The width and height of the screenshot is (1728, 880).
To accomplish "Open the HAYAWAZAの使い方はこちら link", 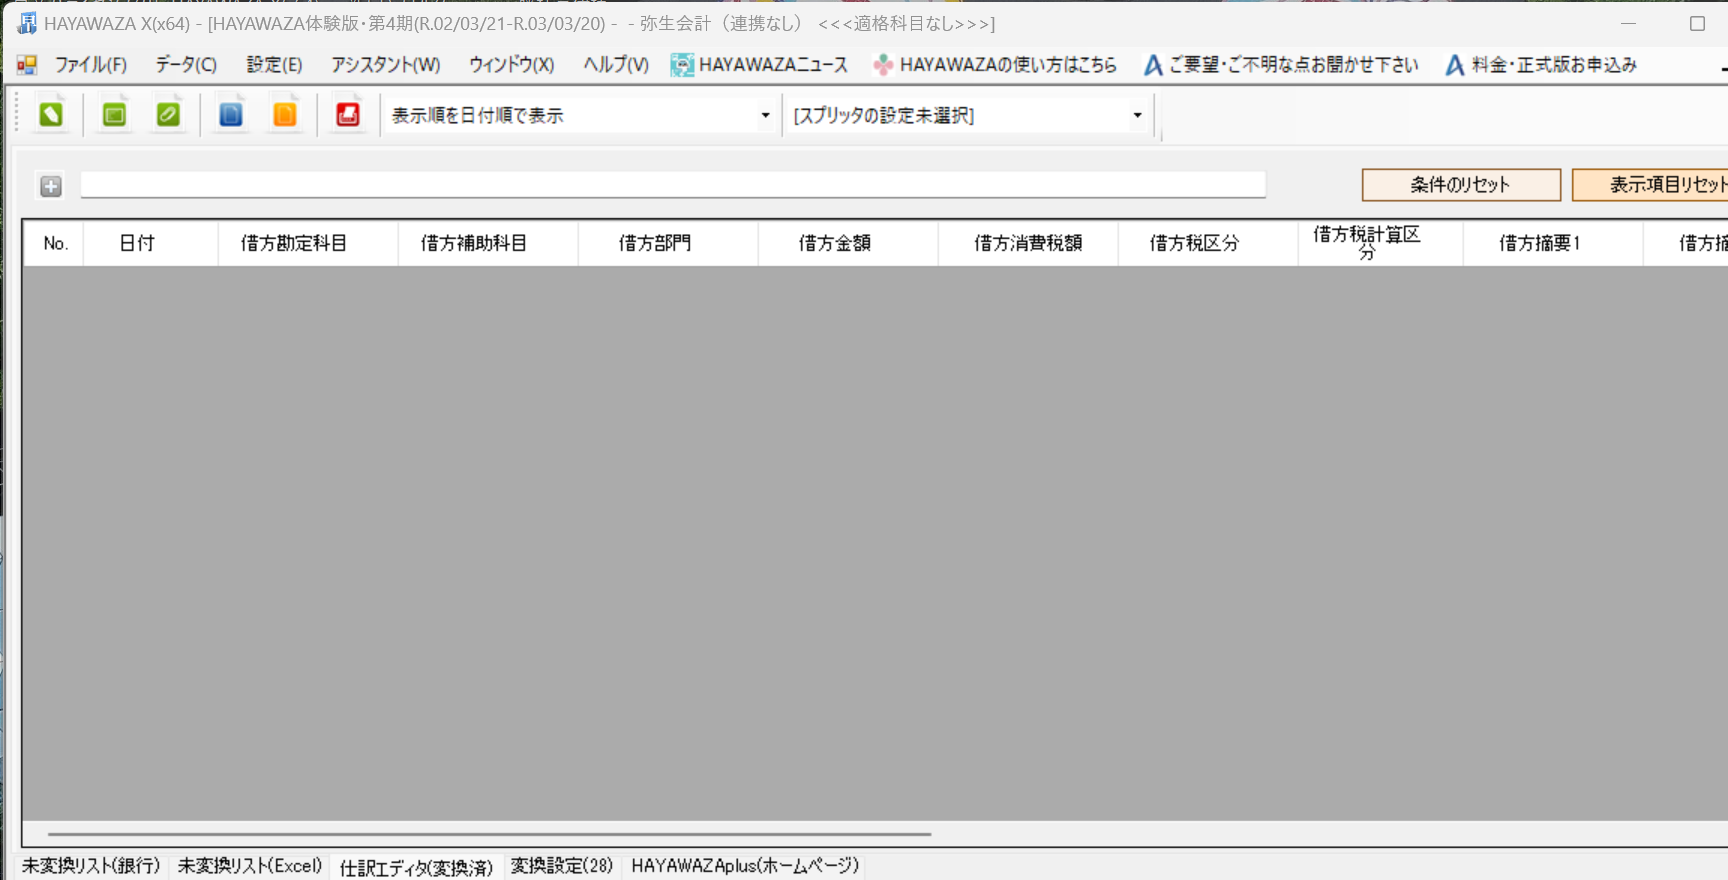I will tap(1008, 65).
